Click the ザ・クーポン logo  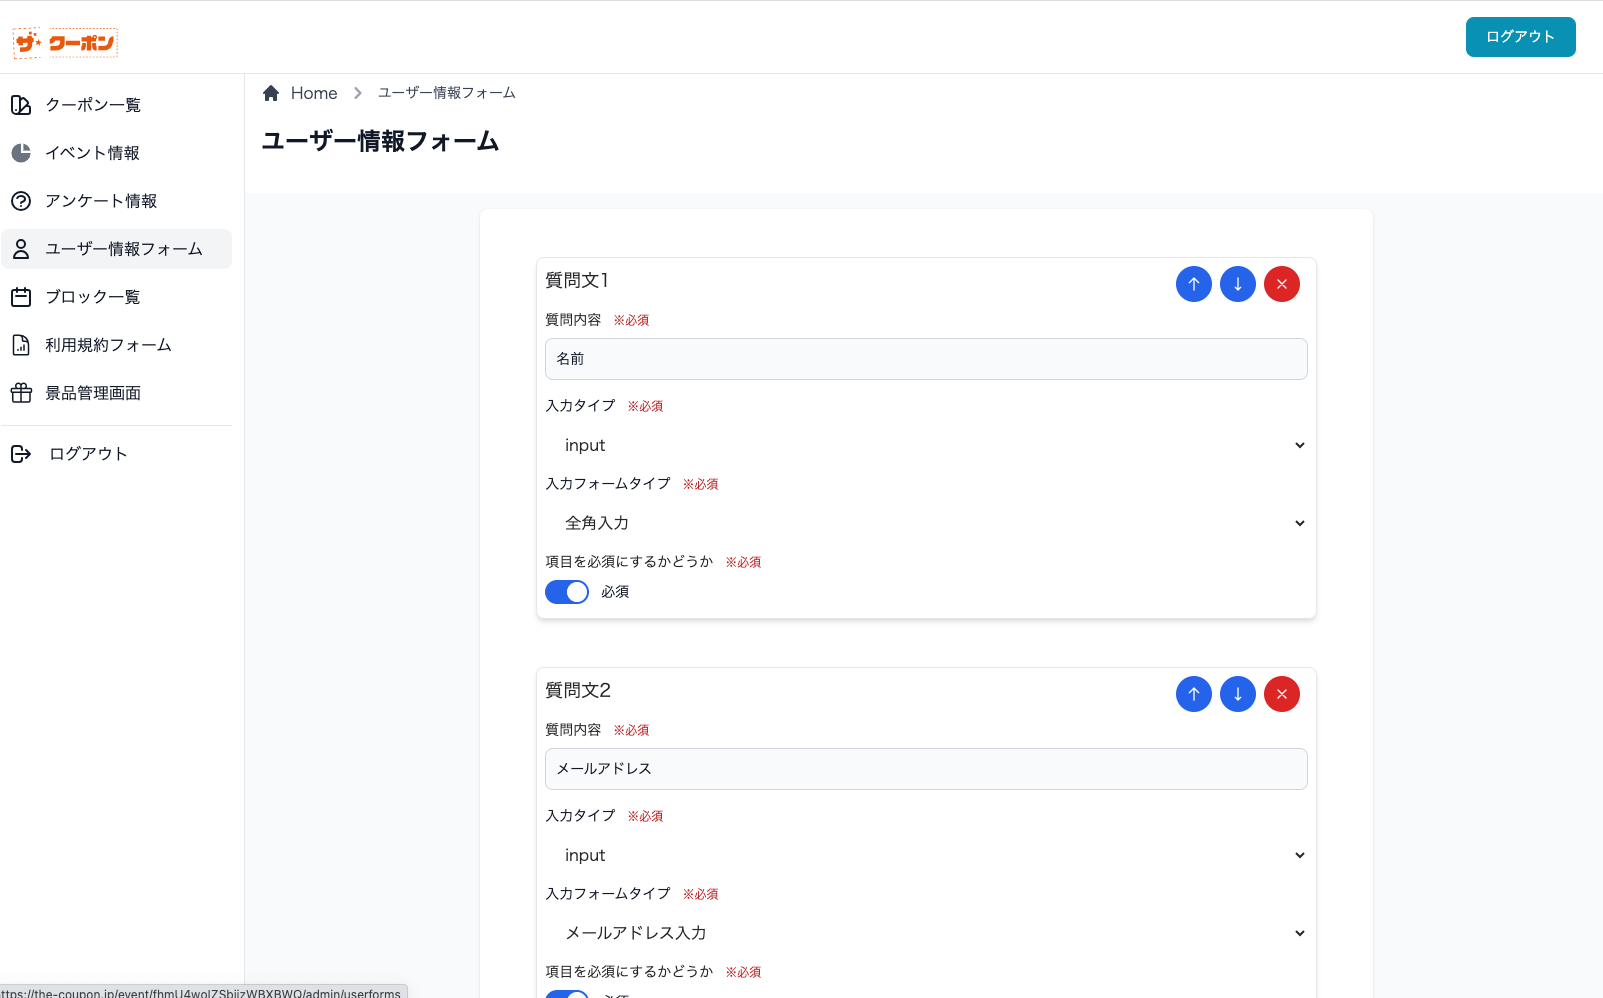[65, 43]
